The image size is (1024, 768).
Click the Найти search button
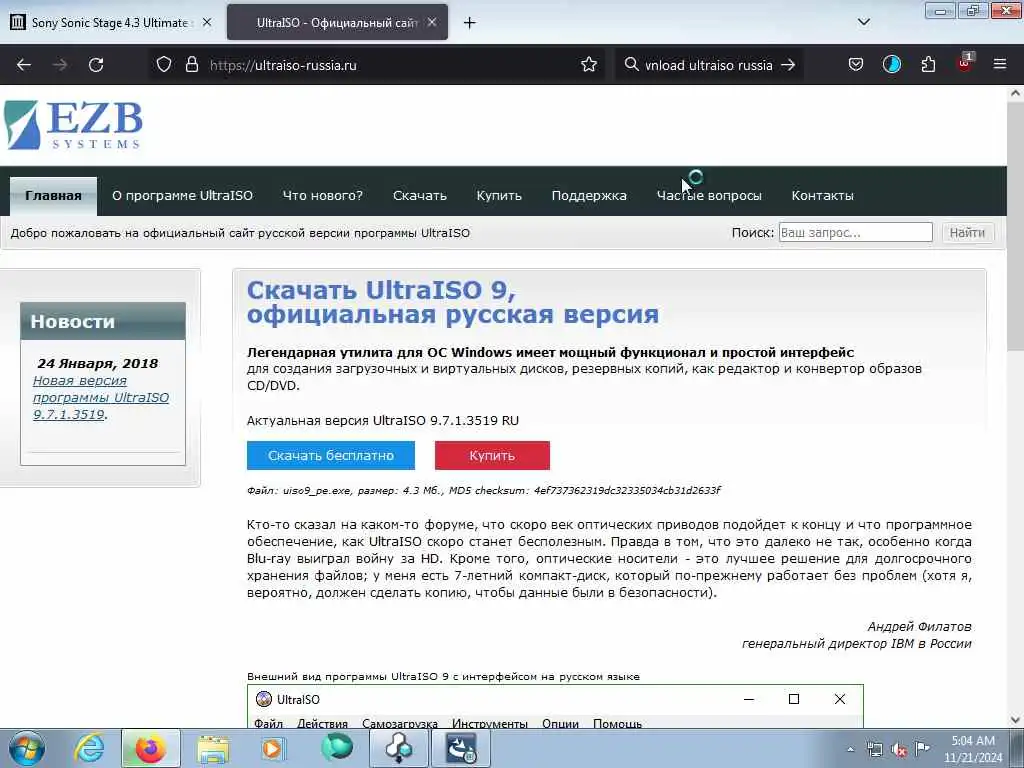point(967,232)
